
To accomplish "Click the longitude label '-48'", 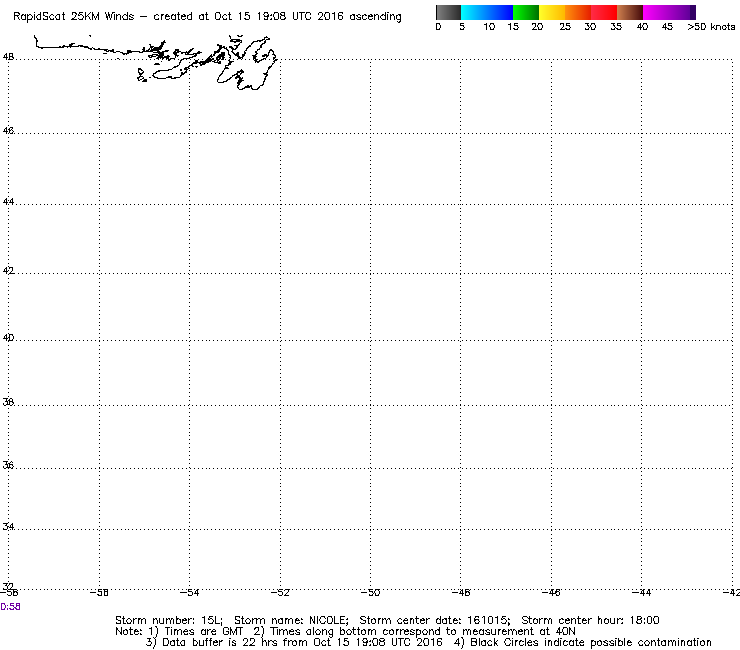I will point(461,593).
